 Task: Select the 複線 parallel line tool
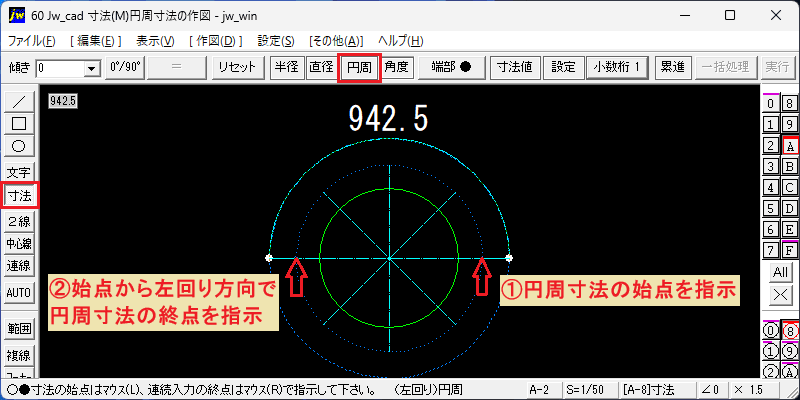point(19,355)
